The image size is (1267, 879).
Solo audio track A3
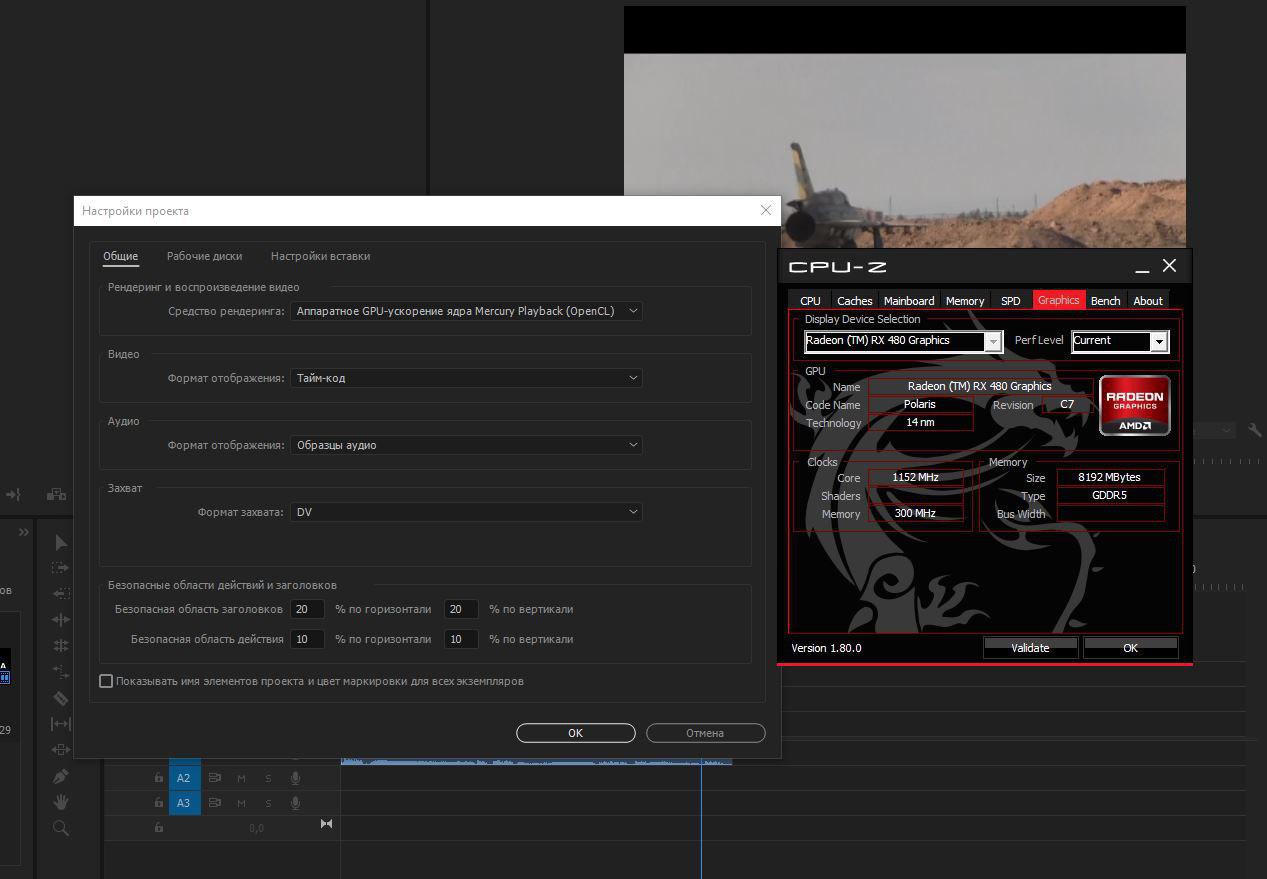(268, 803)
